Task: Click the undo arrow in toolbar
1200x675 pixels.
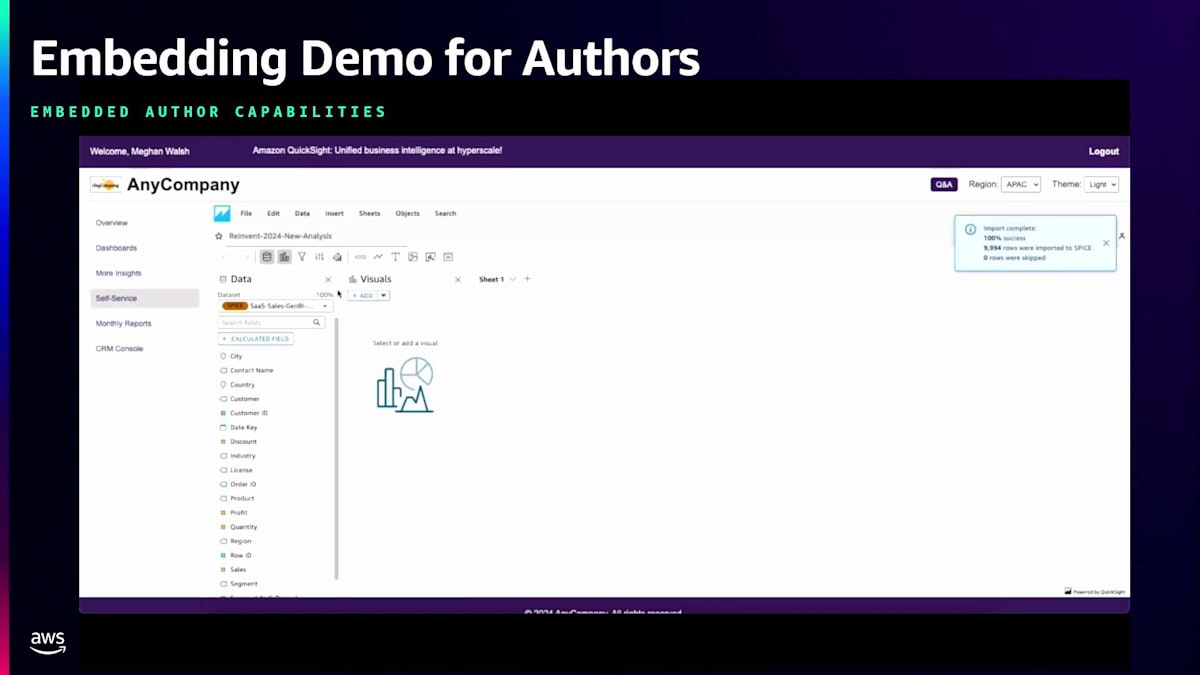Action: 226,257
